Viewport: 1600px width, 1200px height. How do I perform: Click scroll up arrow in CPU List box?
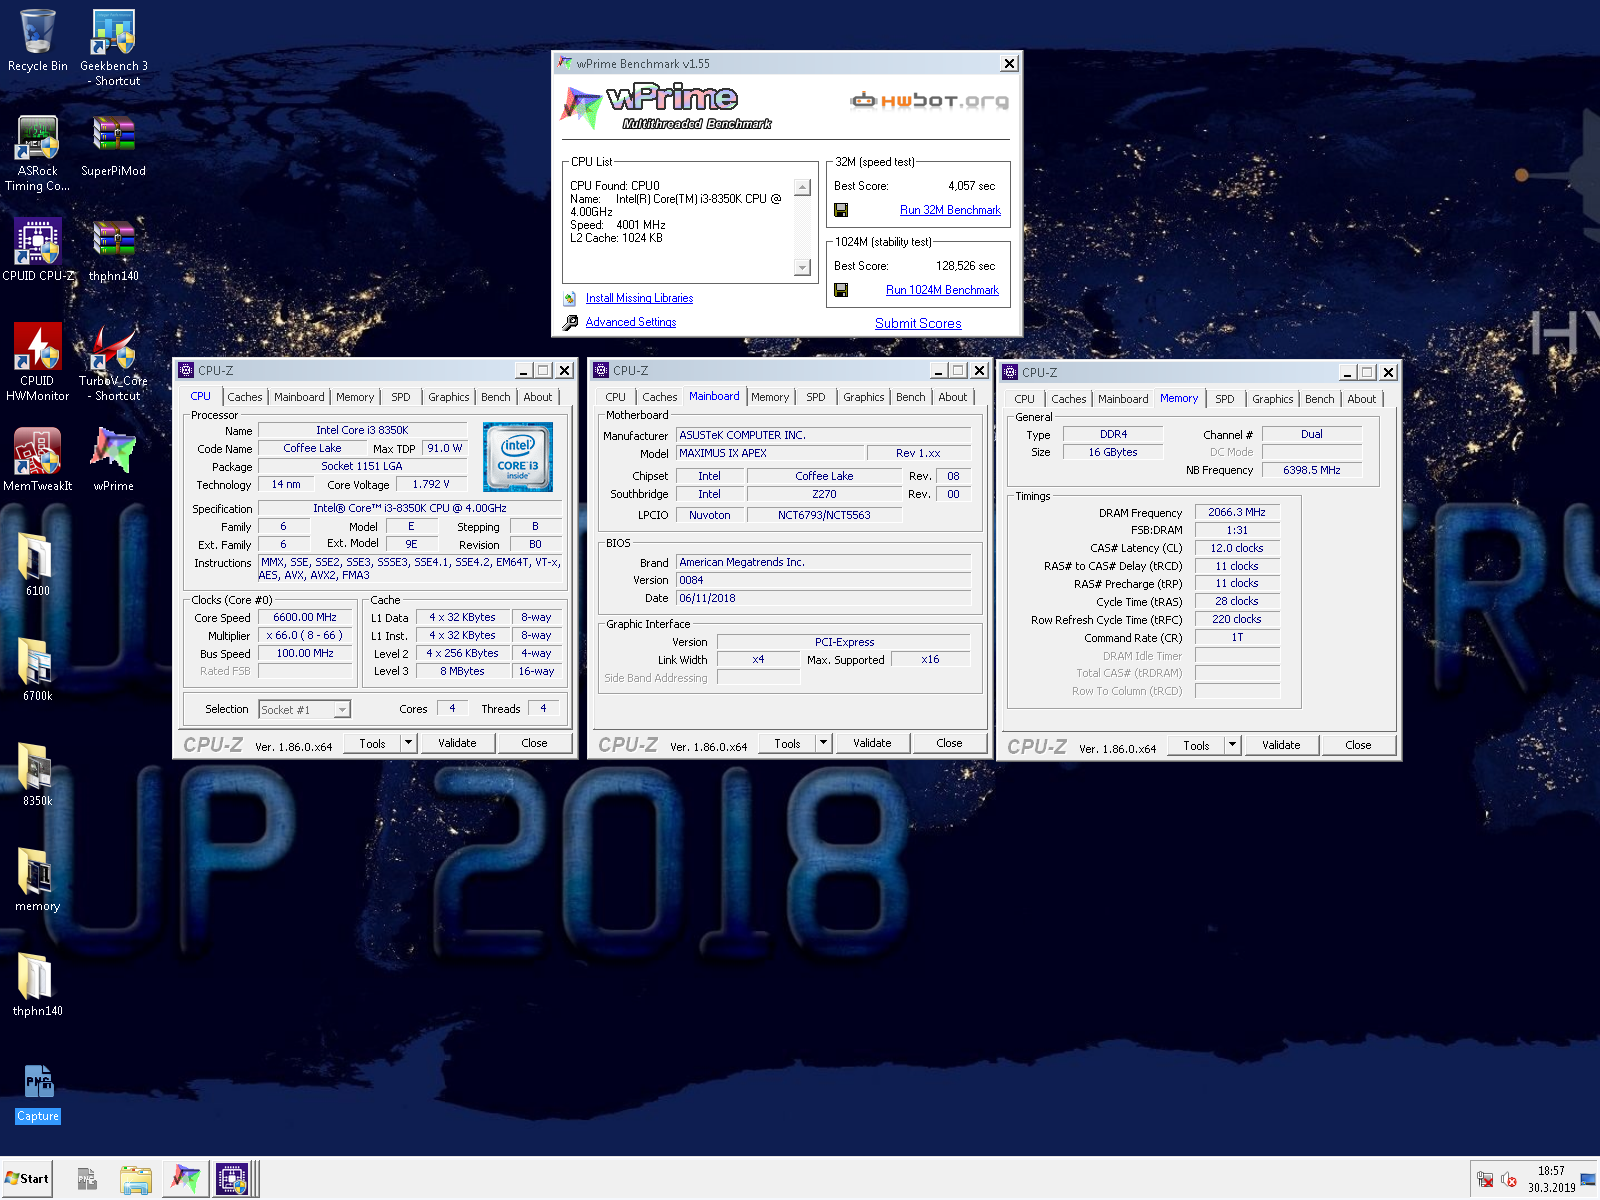coord(802,187)
